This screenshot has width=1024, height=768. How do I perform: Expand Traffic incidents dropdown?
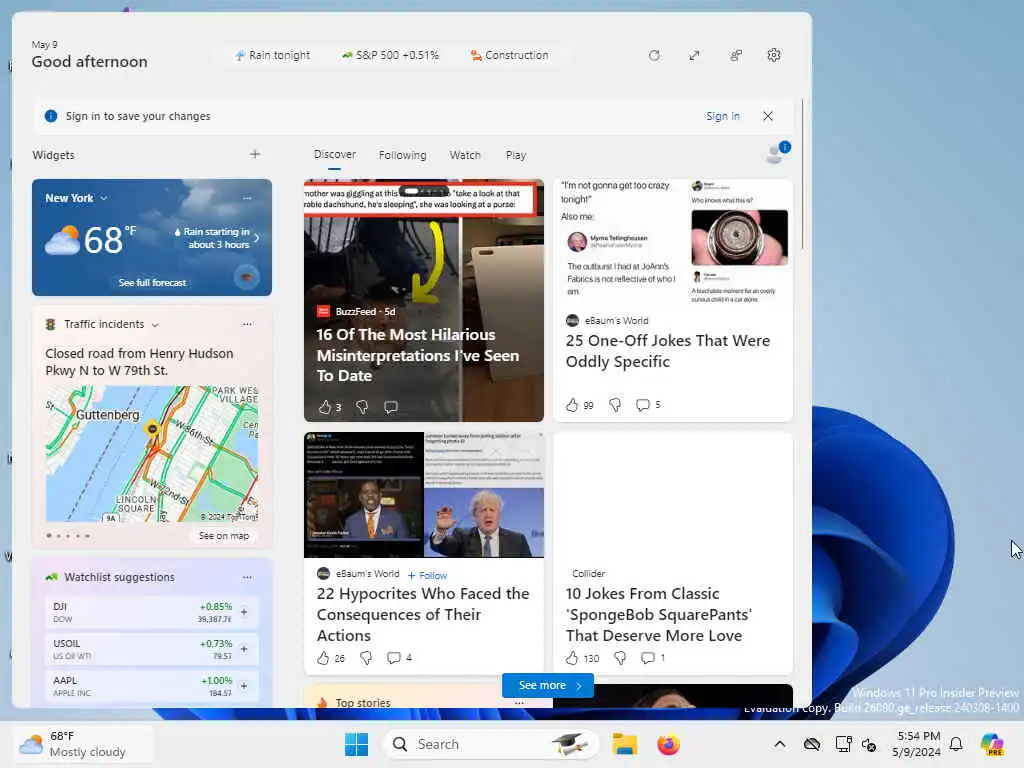(x=155, y=325)
